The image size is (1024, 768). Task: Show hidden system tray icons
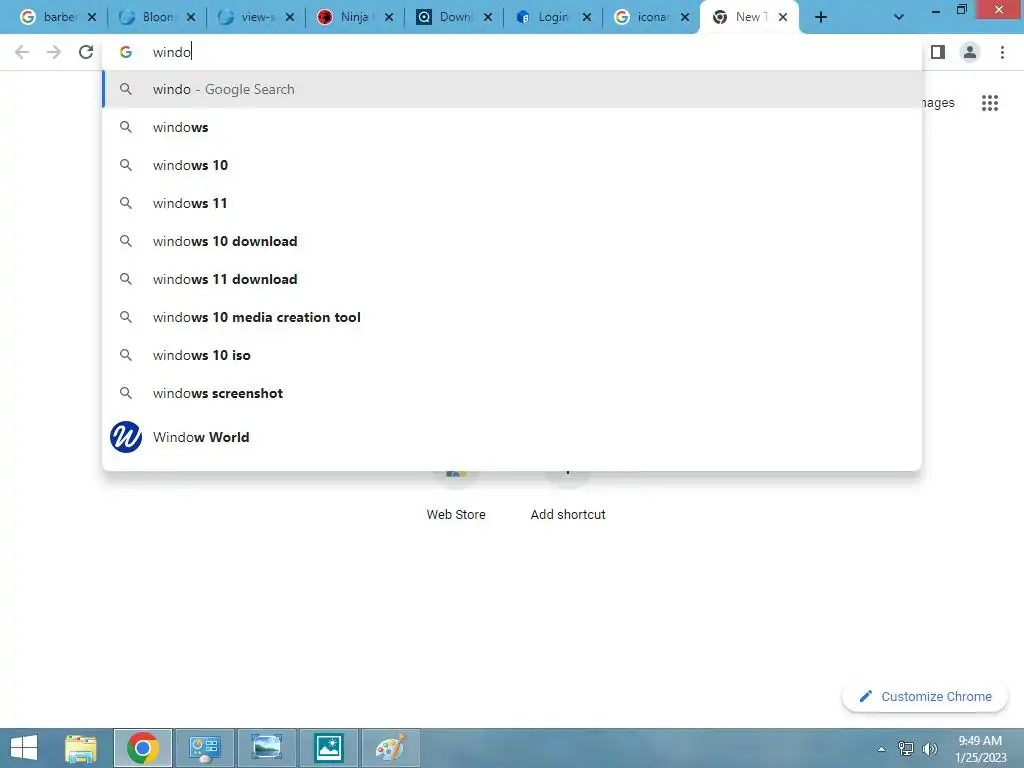881,749
